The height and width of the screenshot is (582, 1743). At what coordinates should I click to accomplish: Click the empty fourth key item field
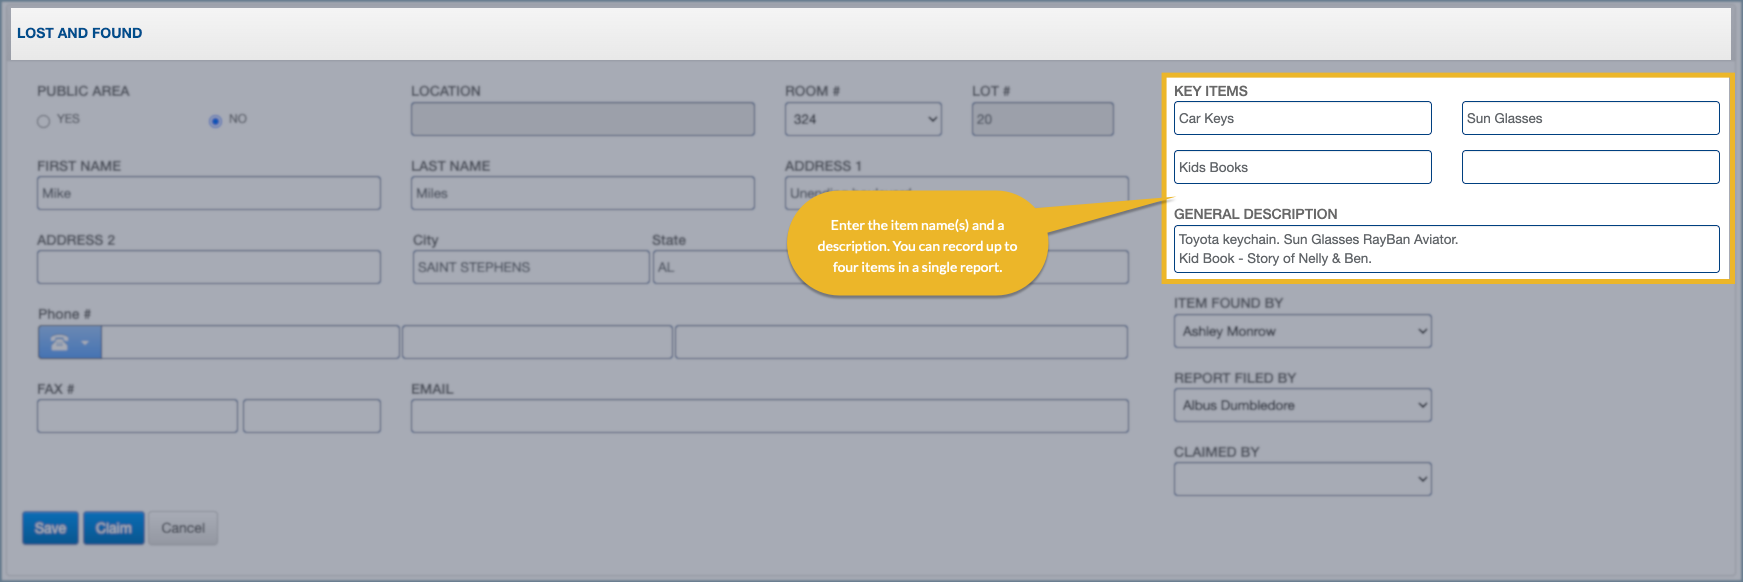[x=1589, y=167]
